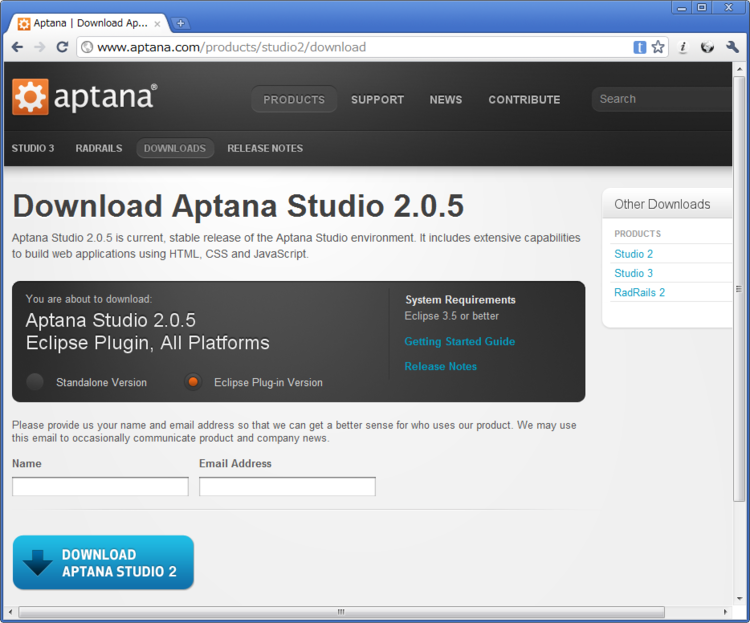Click the Download Aptana Studio 2 button
750x623 pixels.
pyautogui.click(x=103, y=562)
